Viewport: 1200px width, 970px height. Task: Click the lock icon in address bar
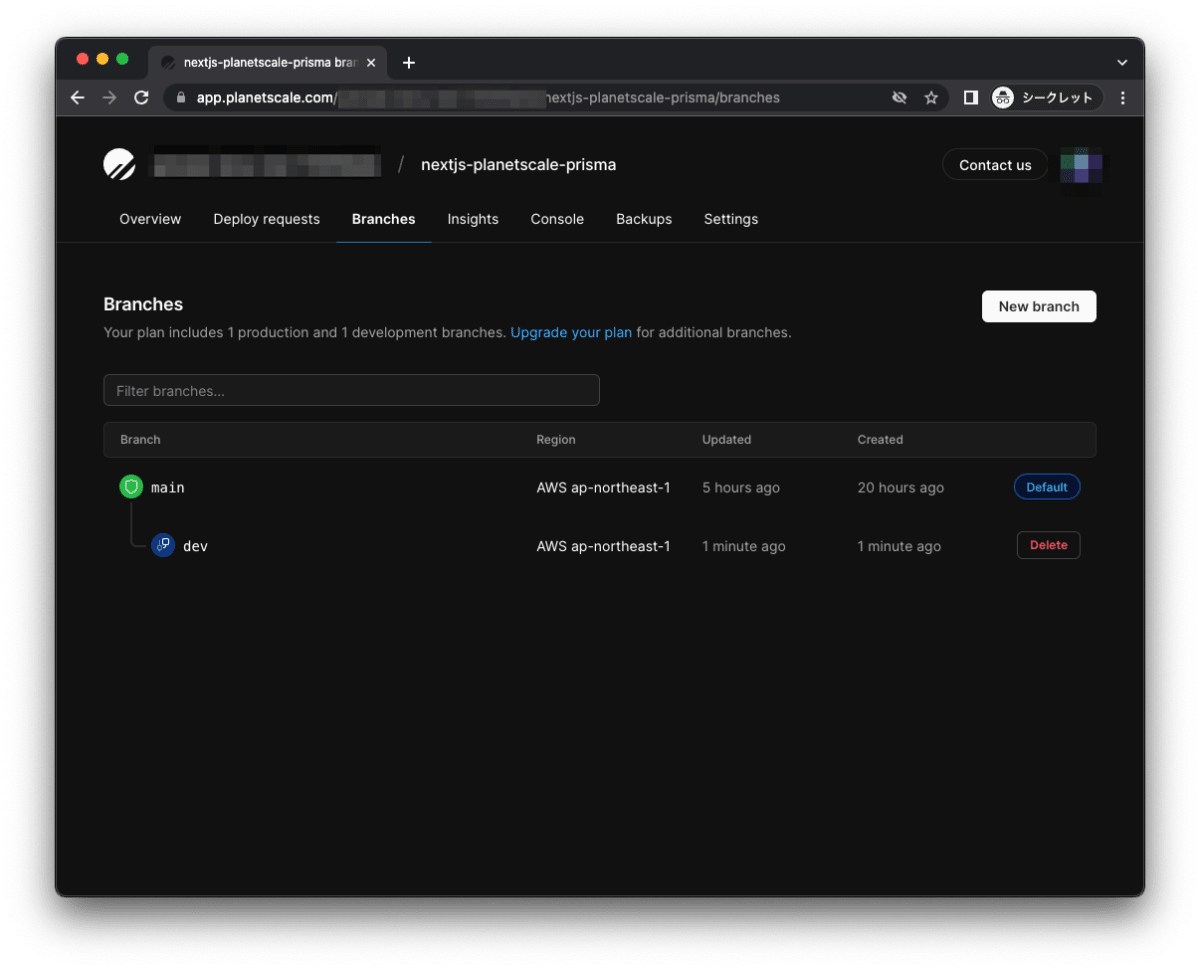pos(181,98)
